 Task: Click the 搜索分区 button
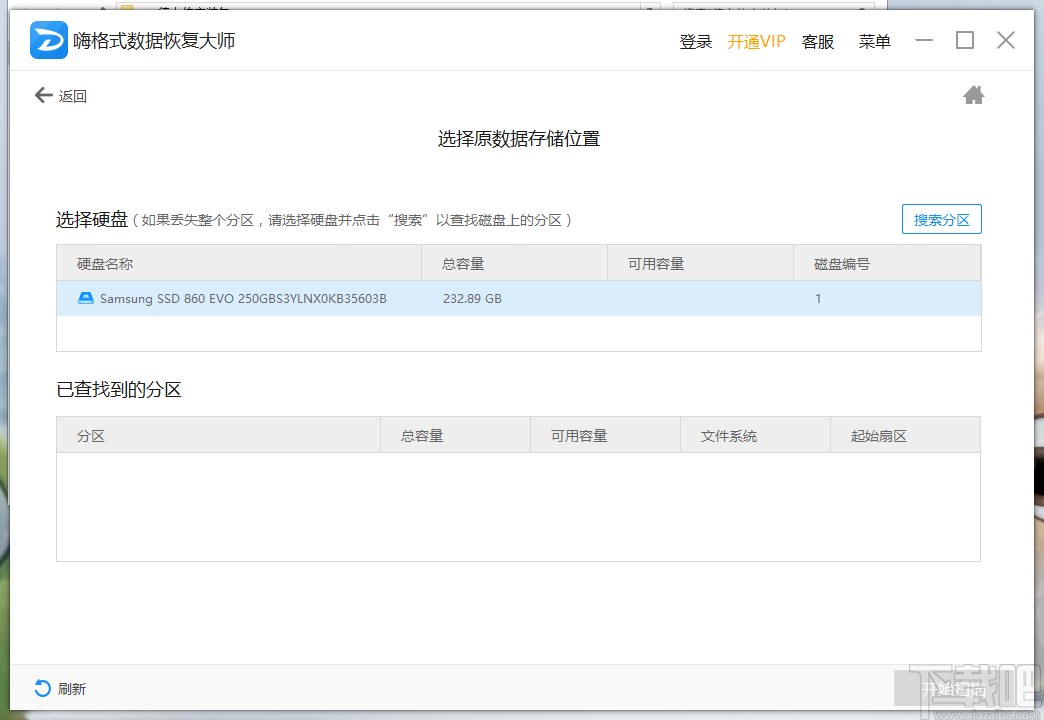[x=941, y=219]
